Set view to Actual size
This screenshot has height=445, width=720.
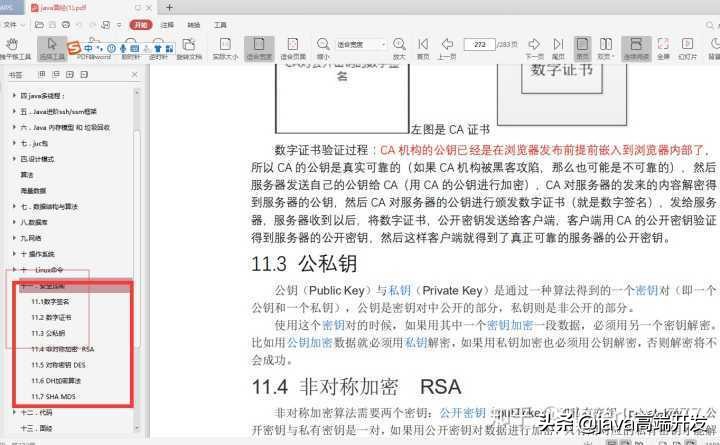[225, 48]
